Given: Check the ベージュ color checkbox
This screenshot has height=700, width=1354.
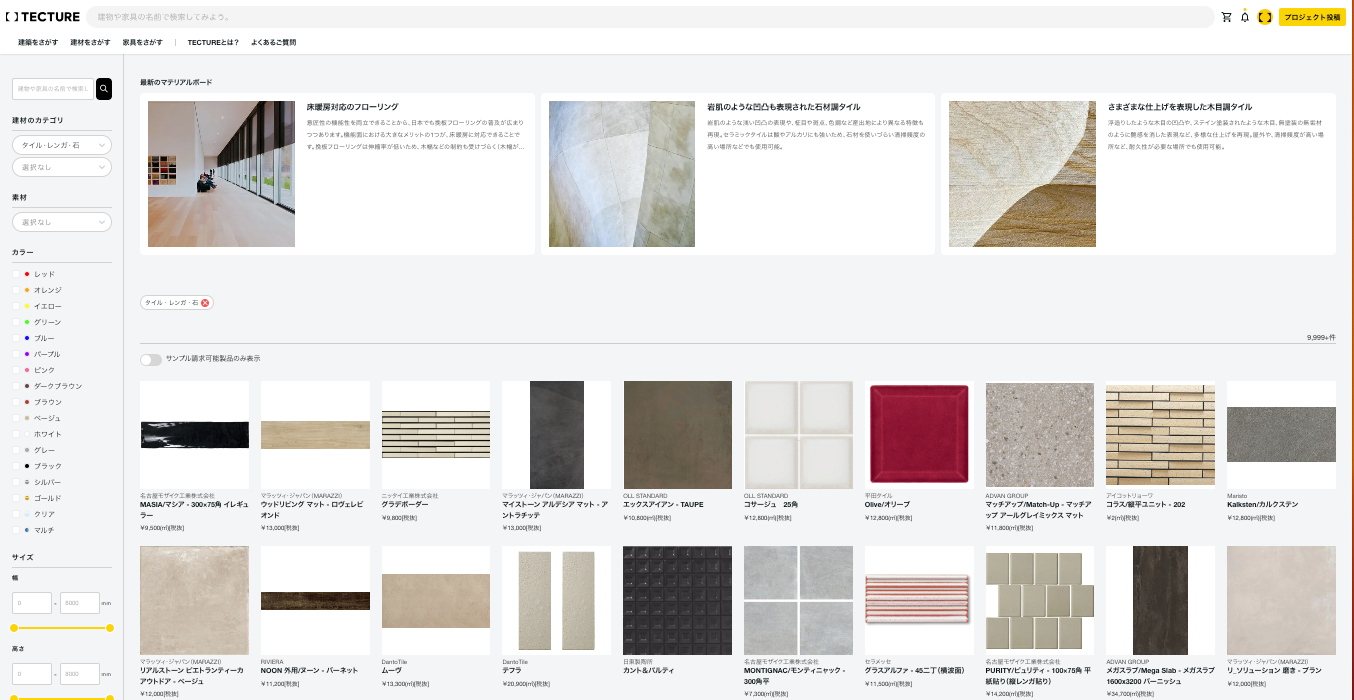Looking at the screenshot, I should (15, 418).
